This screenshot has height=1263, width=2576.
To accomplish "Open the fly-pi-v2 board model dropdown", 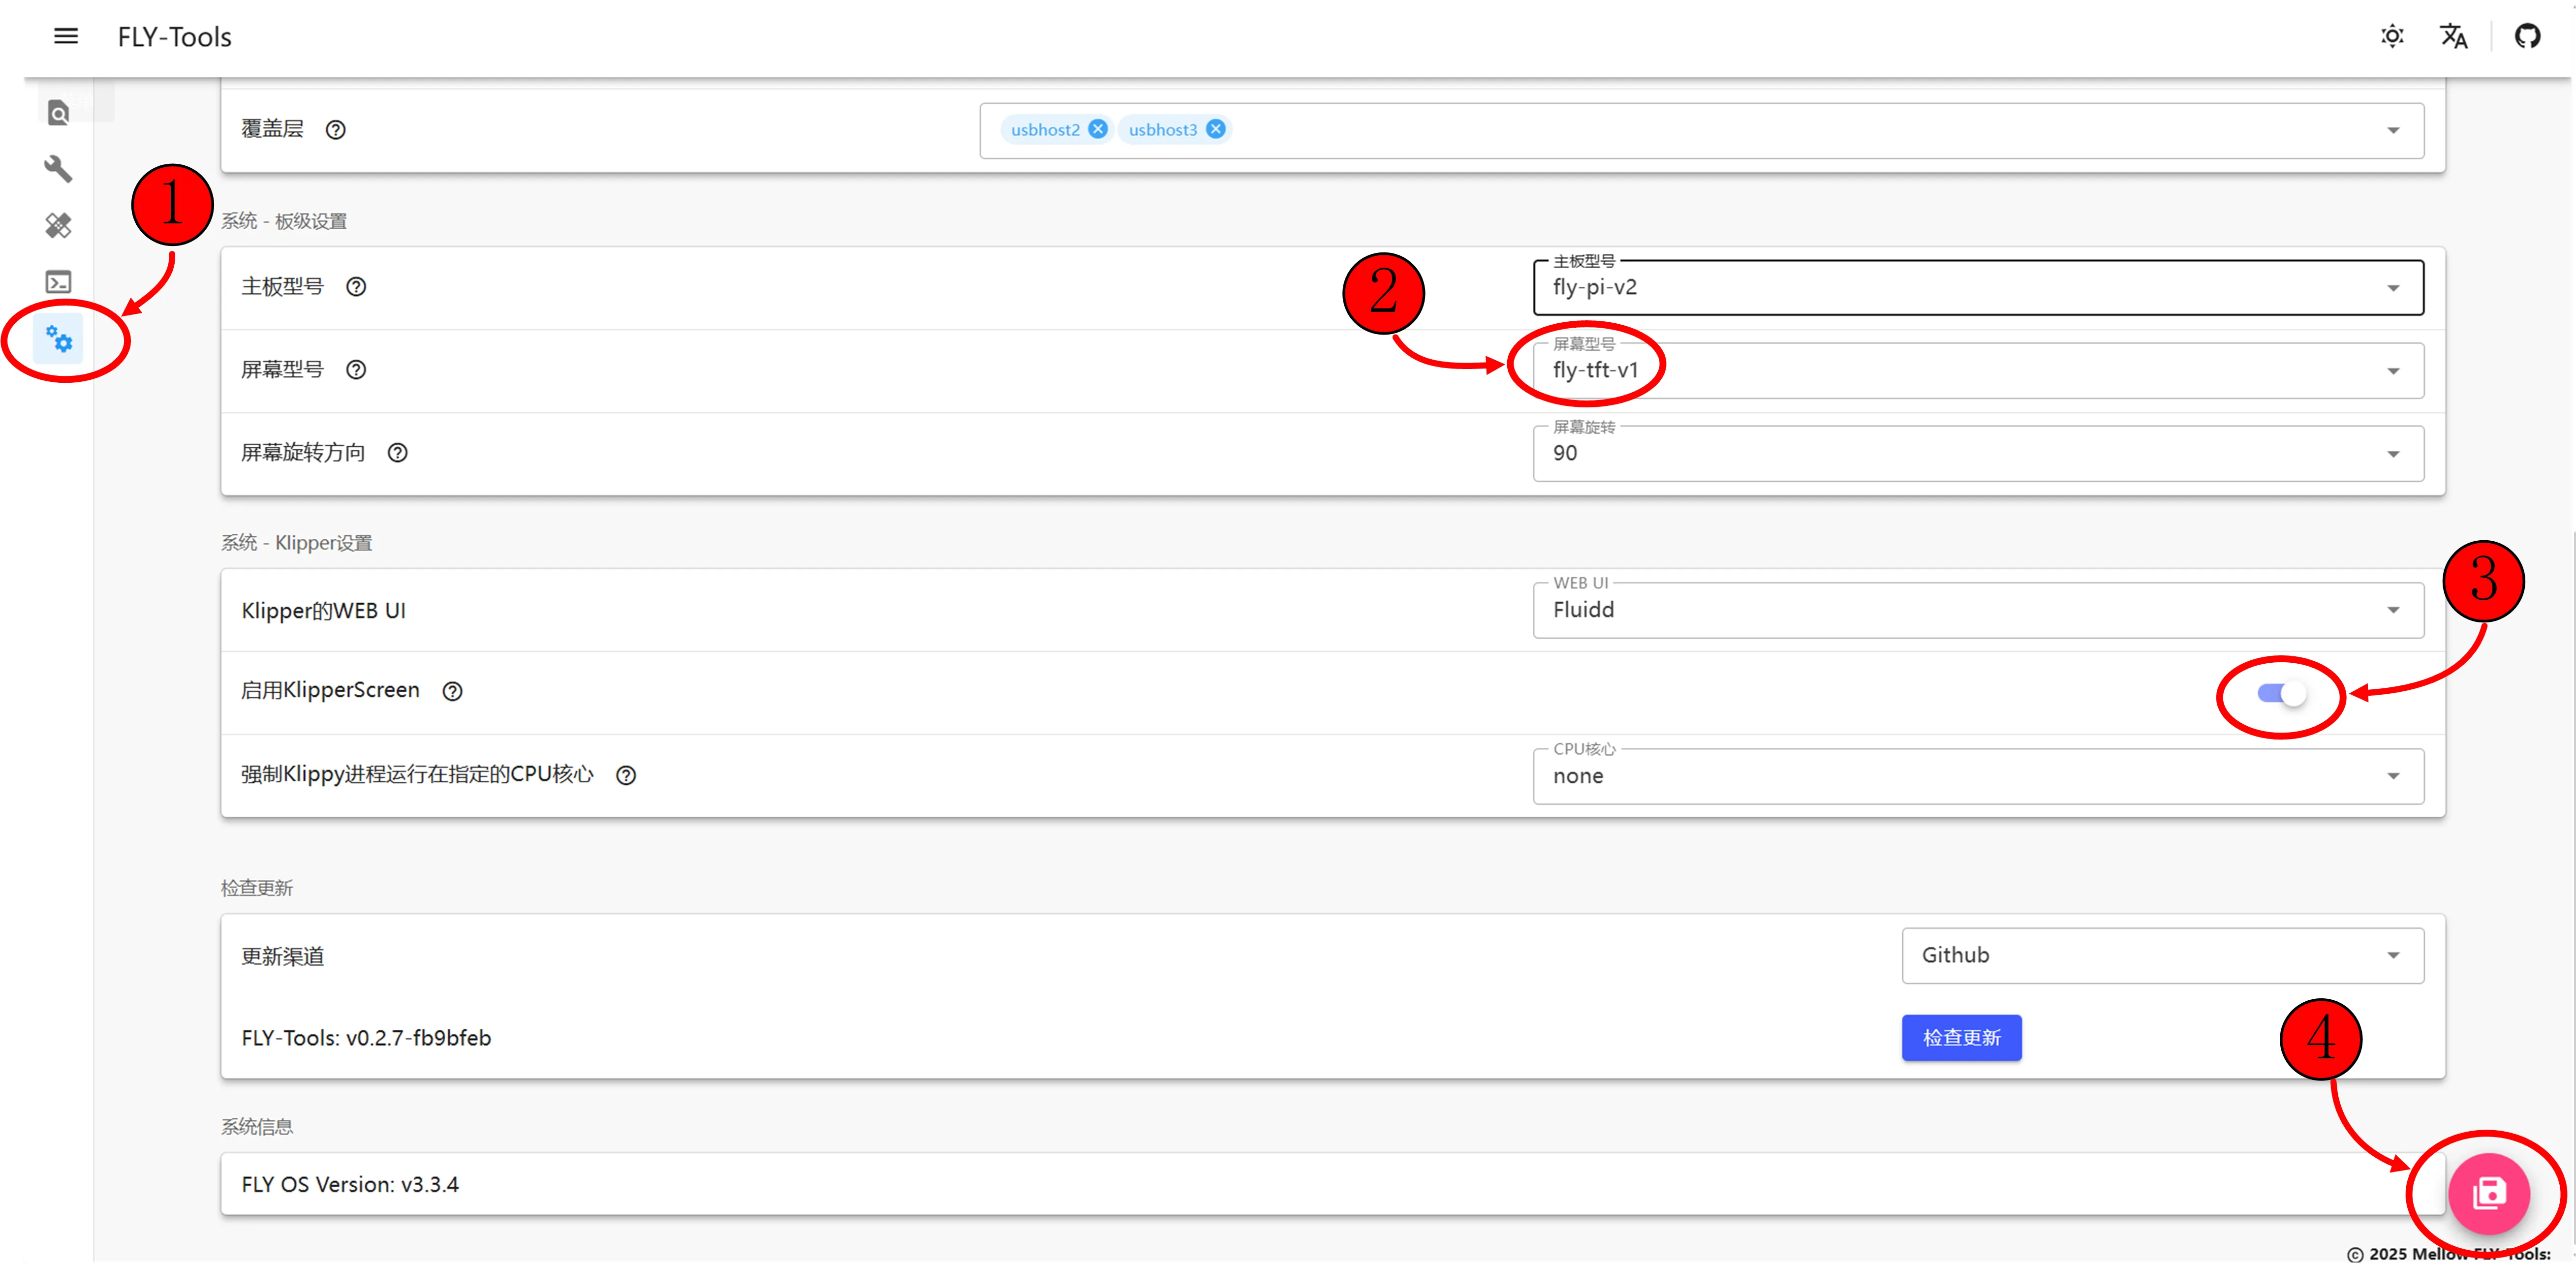I will [x=1977, y=288].
